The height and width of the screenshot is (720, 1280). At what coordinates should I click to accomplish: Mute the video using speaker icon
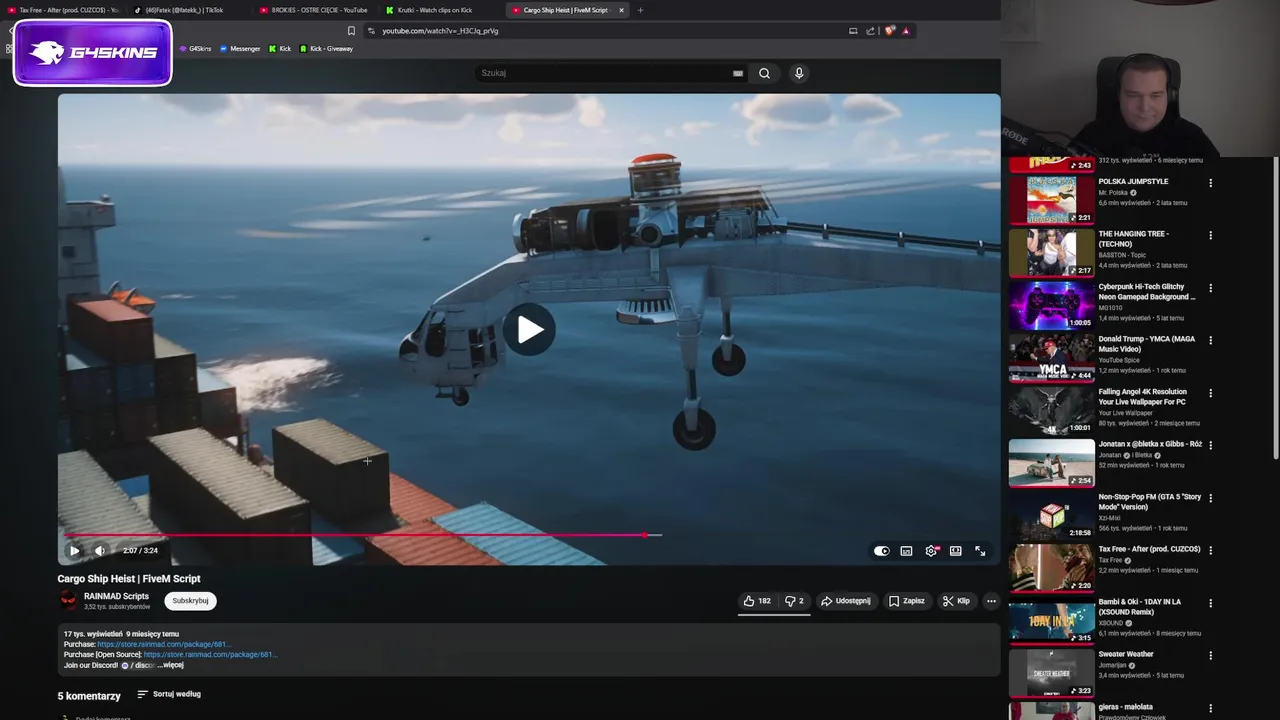point(99,551)
